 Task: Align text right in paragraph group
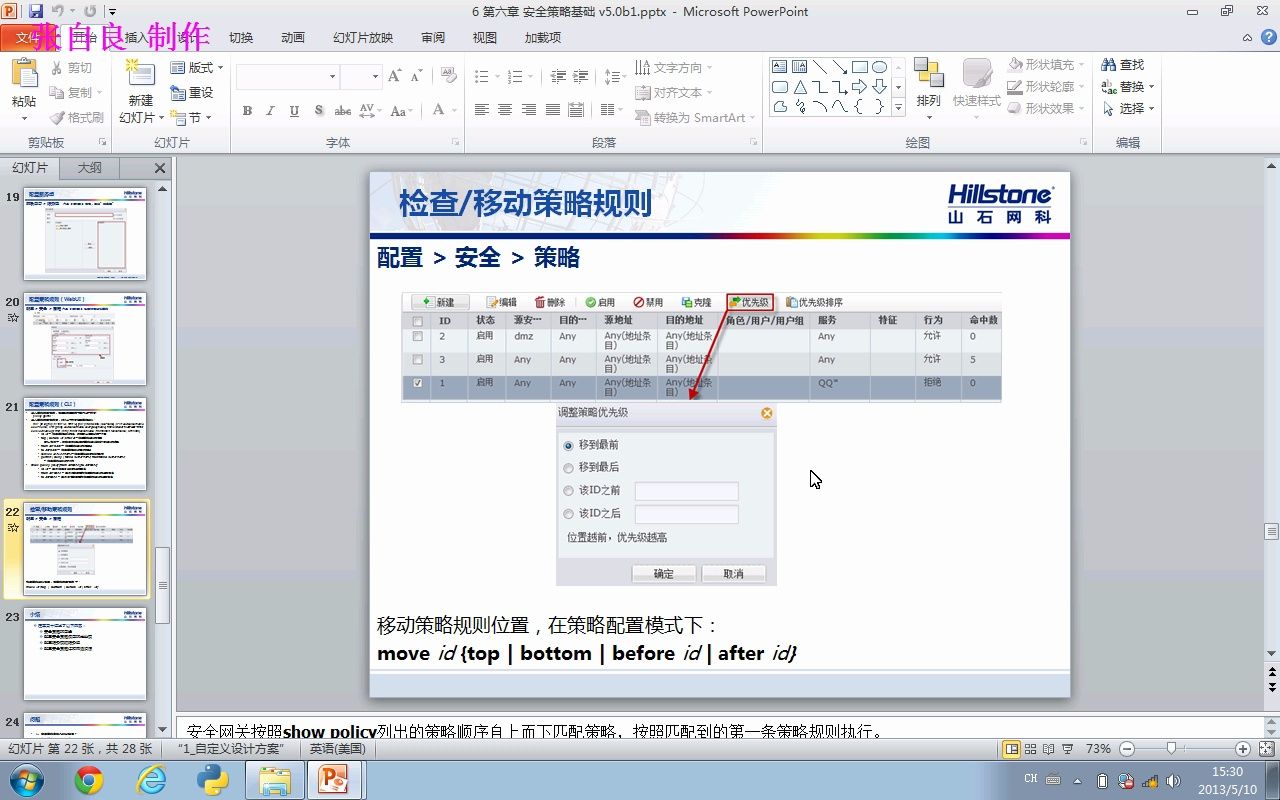528,110
